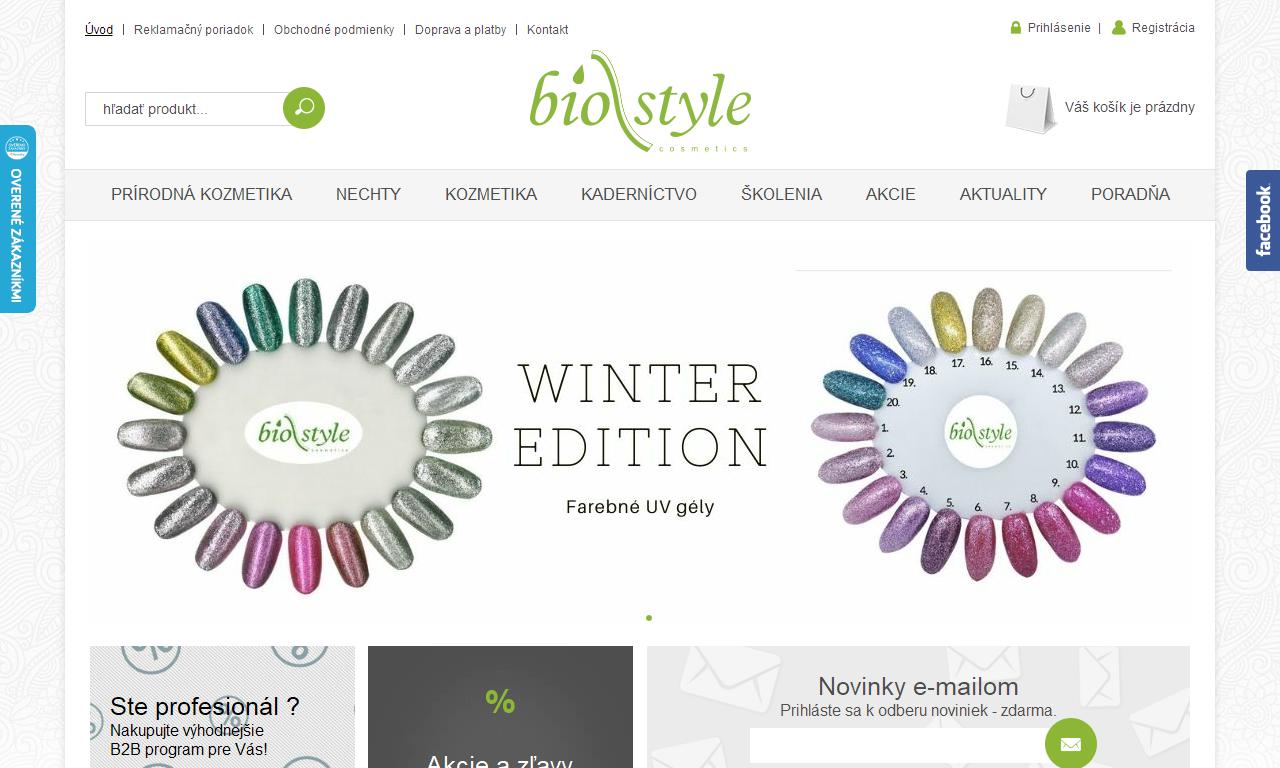Click the Kontakt link
The image size is (1280, 768).
click(x=547, y=30)
